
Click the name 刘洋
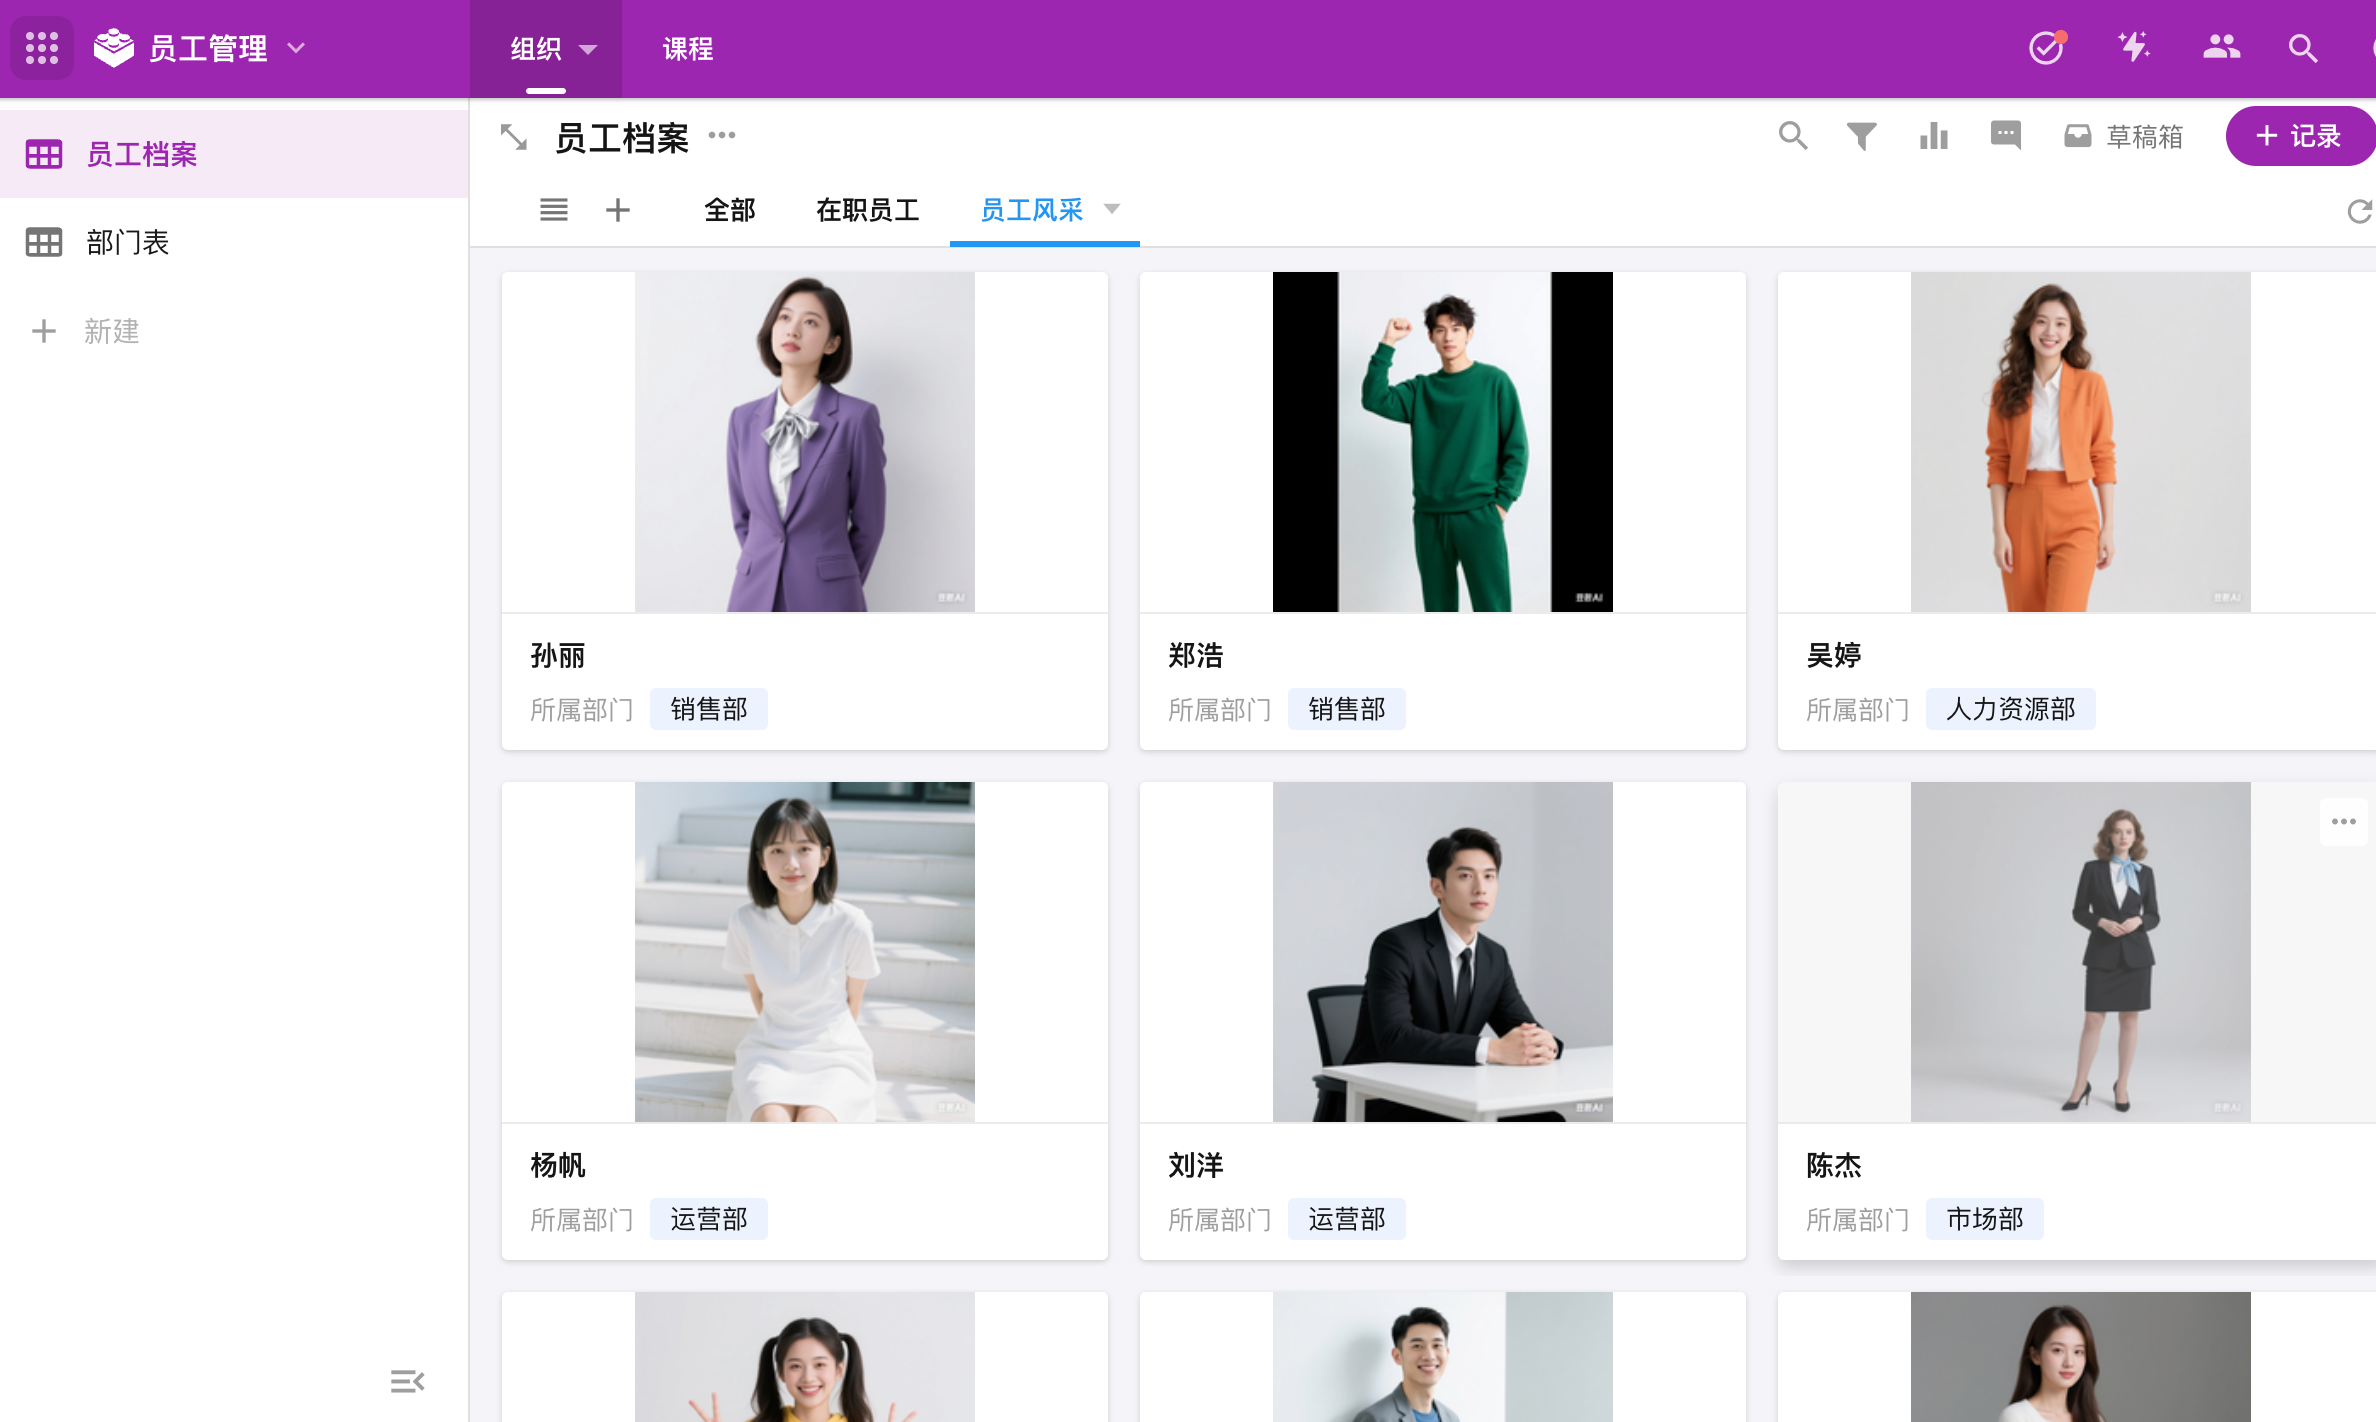tap(1196, 1166)
